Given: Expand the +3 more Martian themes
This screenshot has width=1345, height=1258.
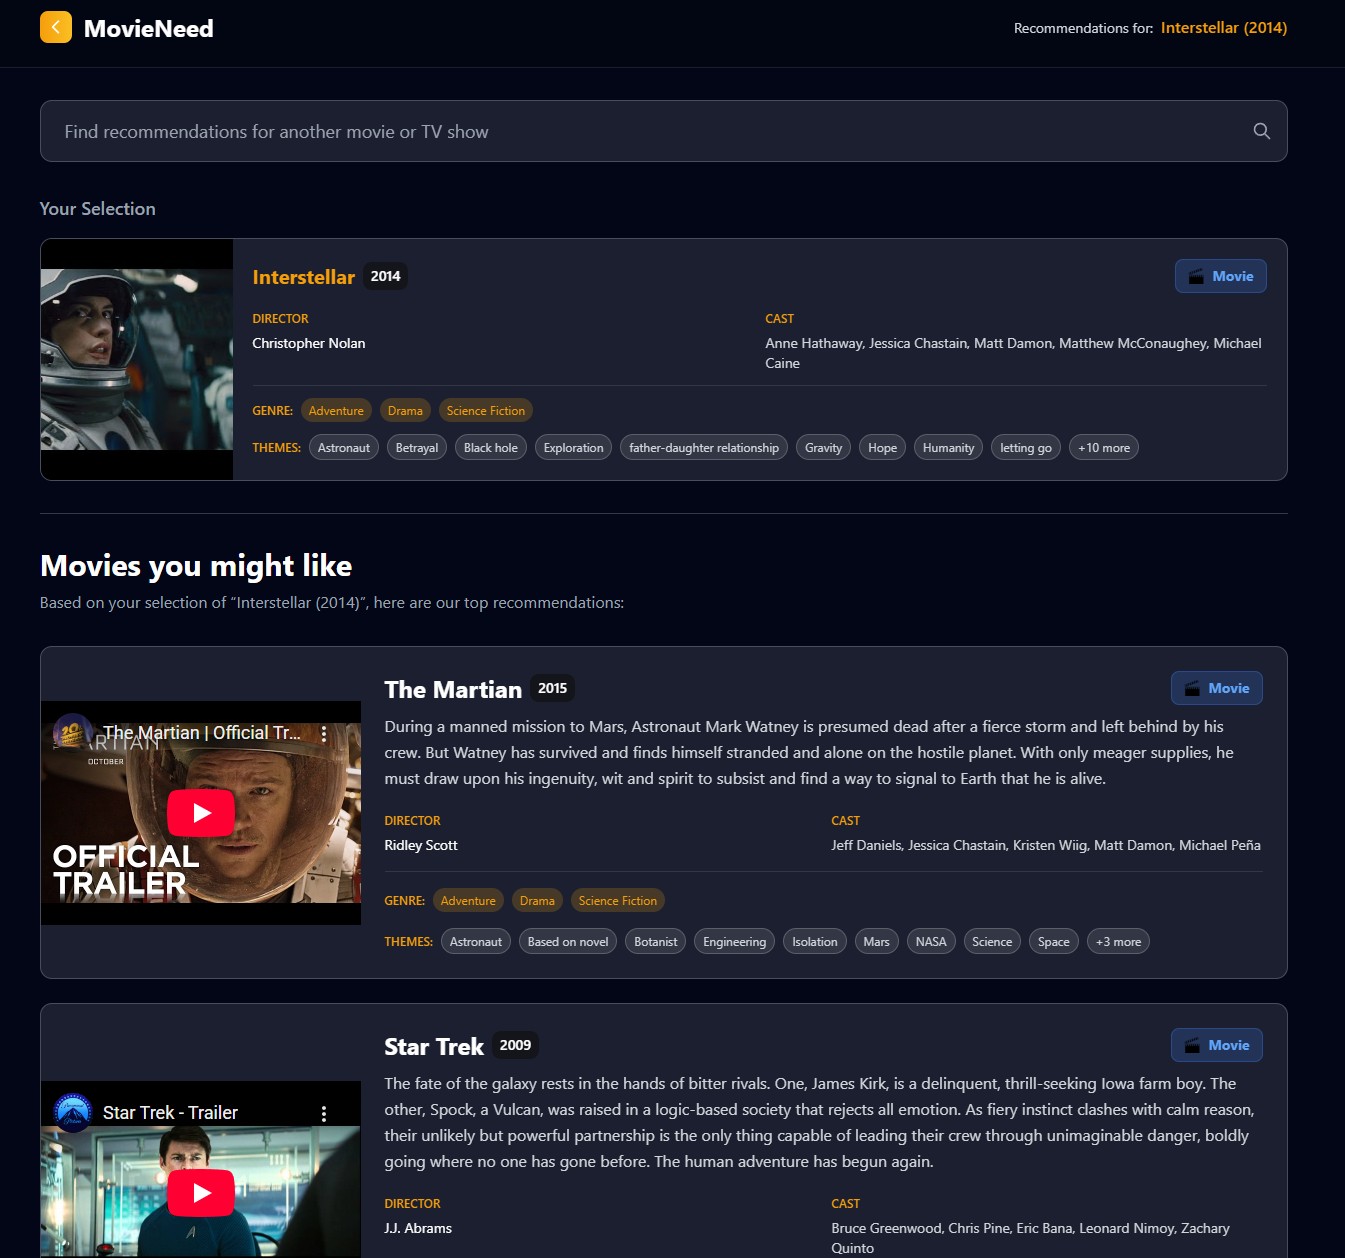Looking at the screenshot, I should (1117, 942).
